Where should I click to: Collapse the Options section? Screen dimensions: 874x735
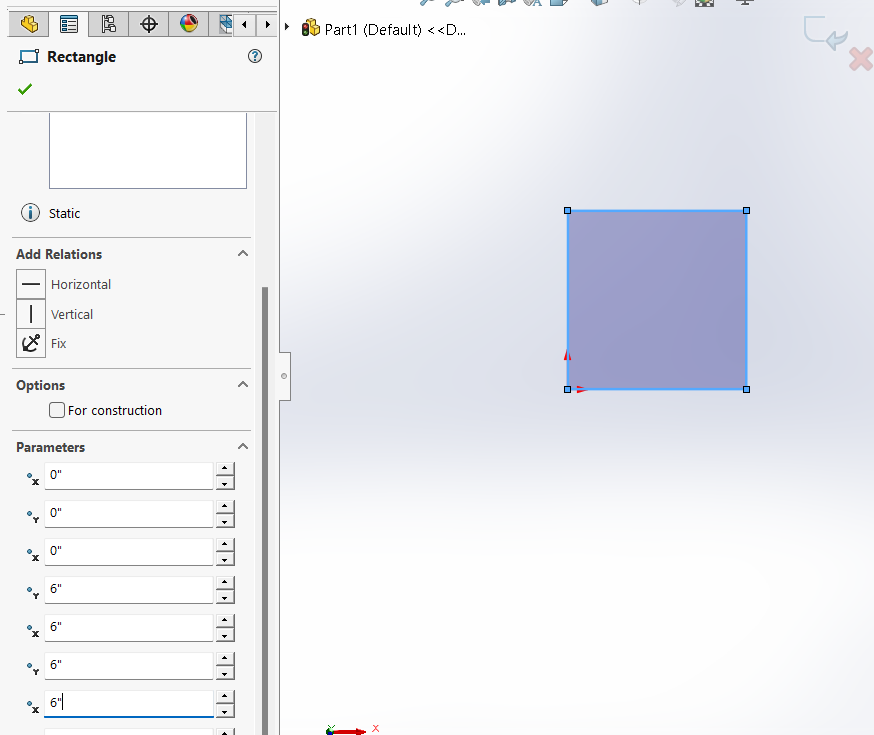click(242, 384)
